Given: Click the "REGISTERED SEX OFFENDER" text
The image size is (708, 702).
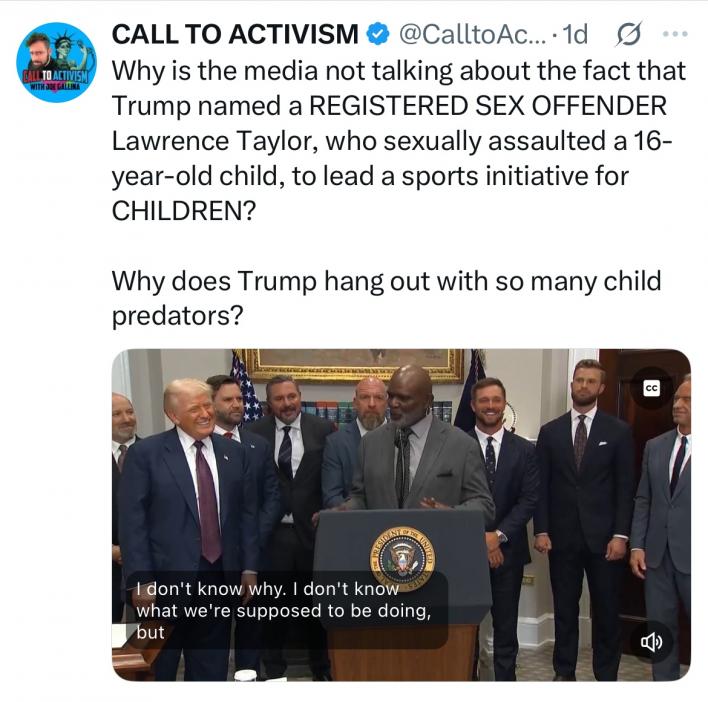Looking at the screenshot, I should (x=488, y=106).
